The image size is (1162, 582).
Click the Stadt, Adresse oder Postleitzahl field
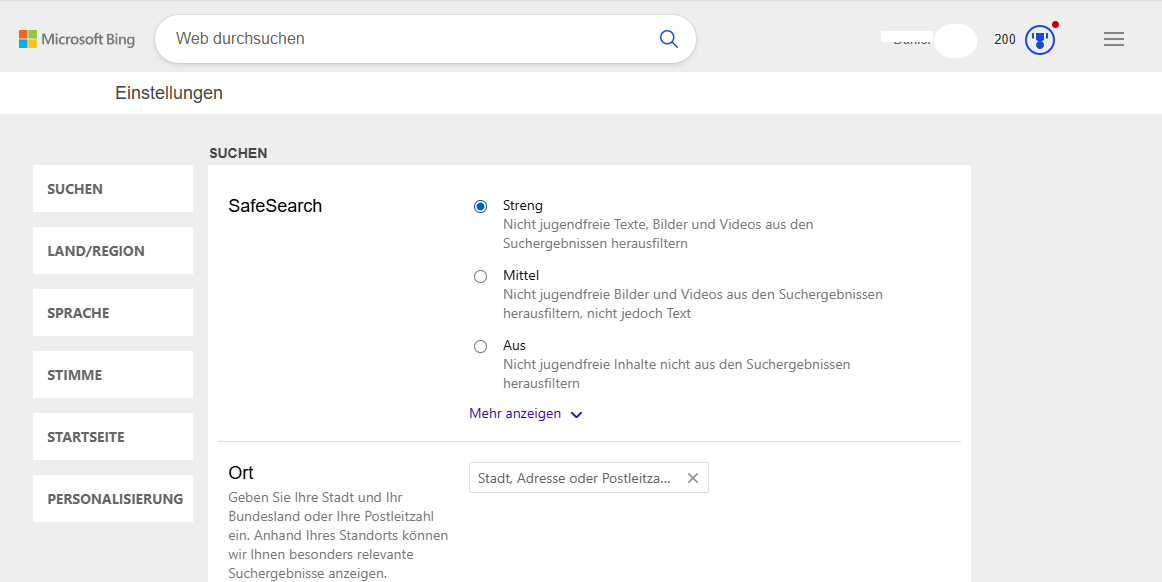pos(575,478)
